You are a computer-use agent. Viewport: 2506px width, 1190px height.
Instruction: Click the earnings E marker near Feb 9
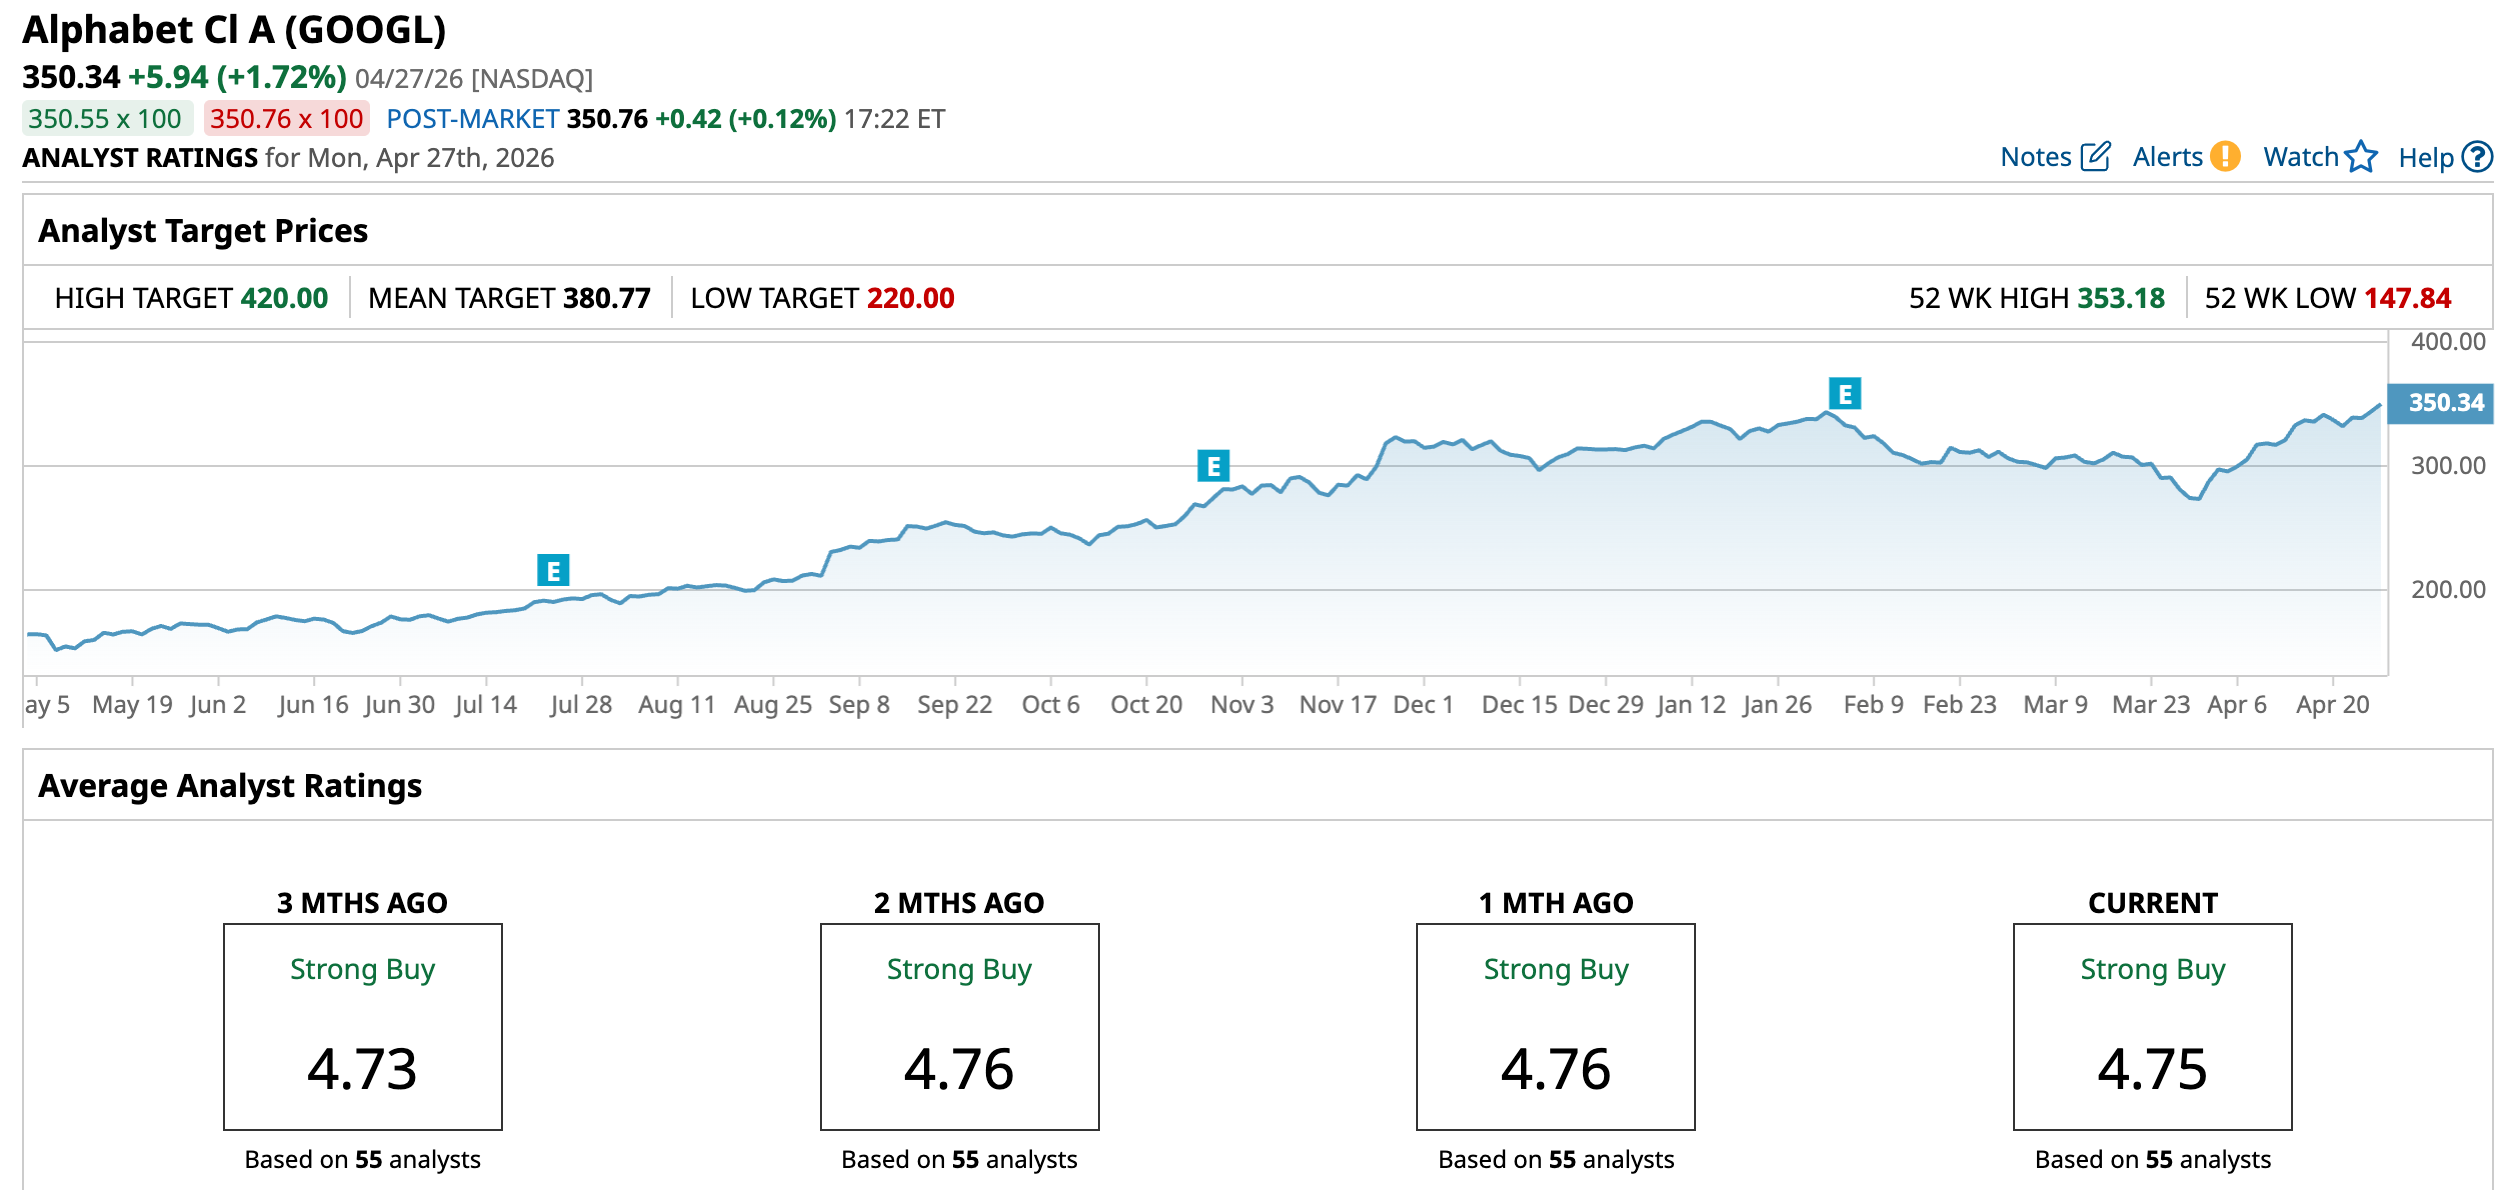[x=1845, y=394]
